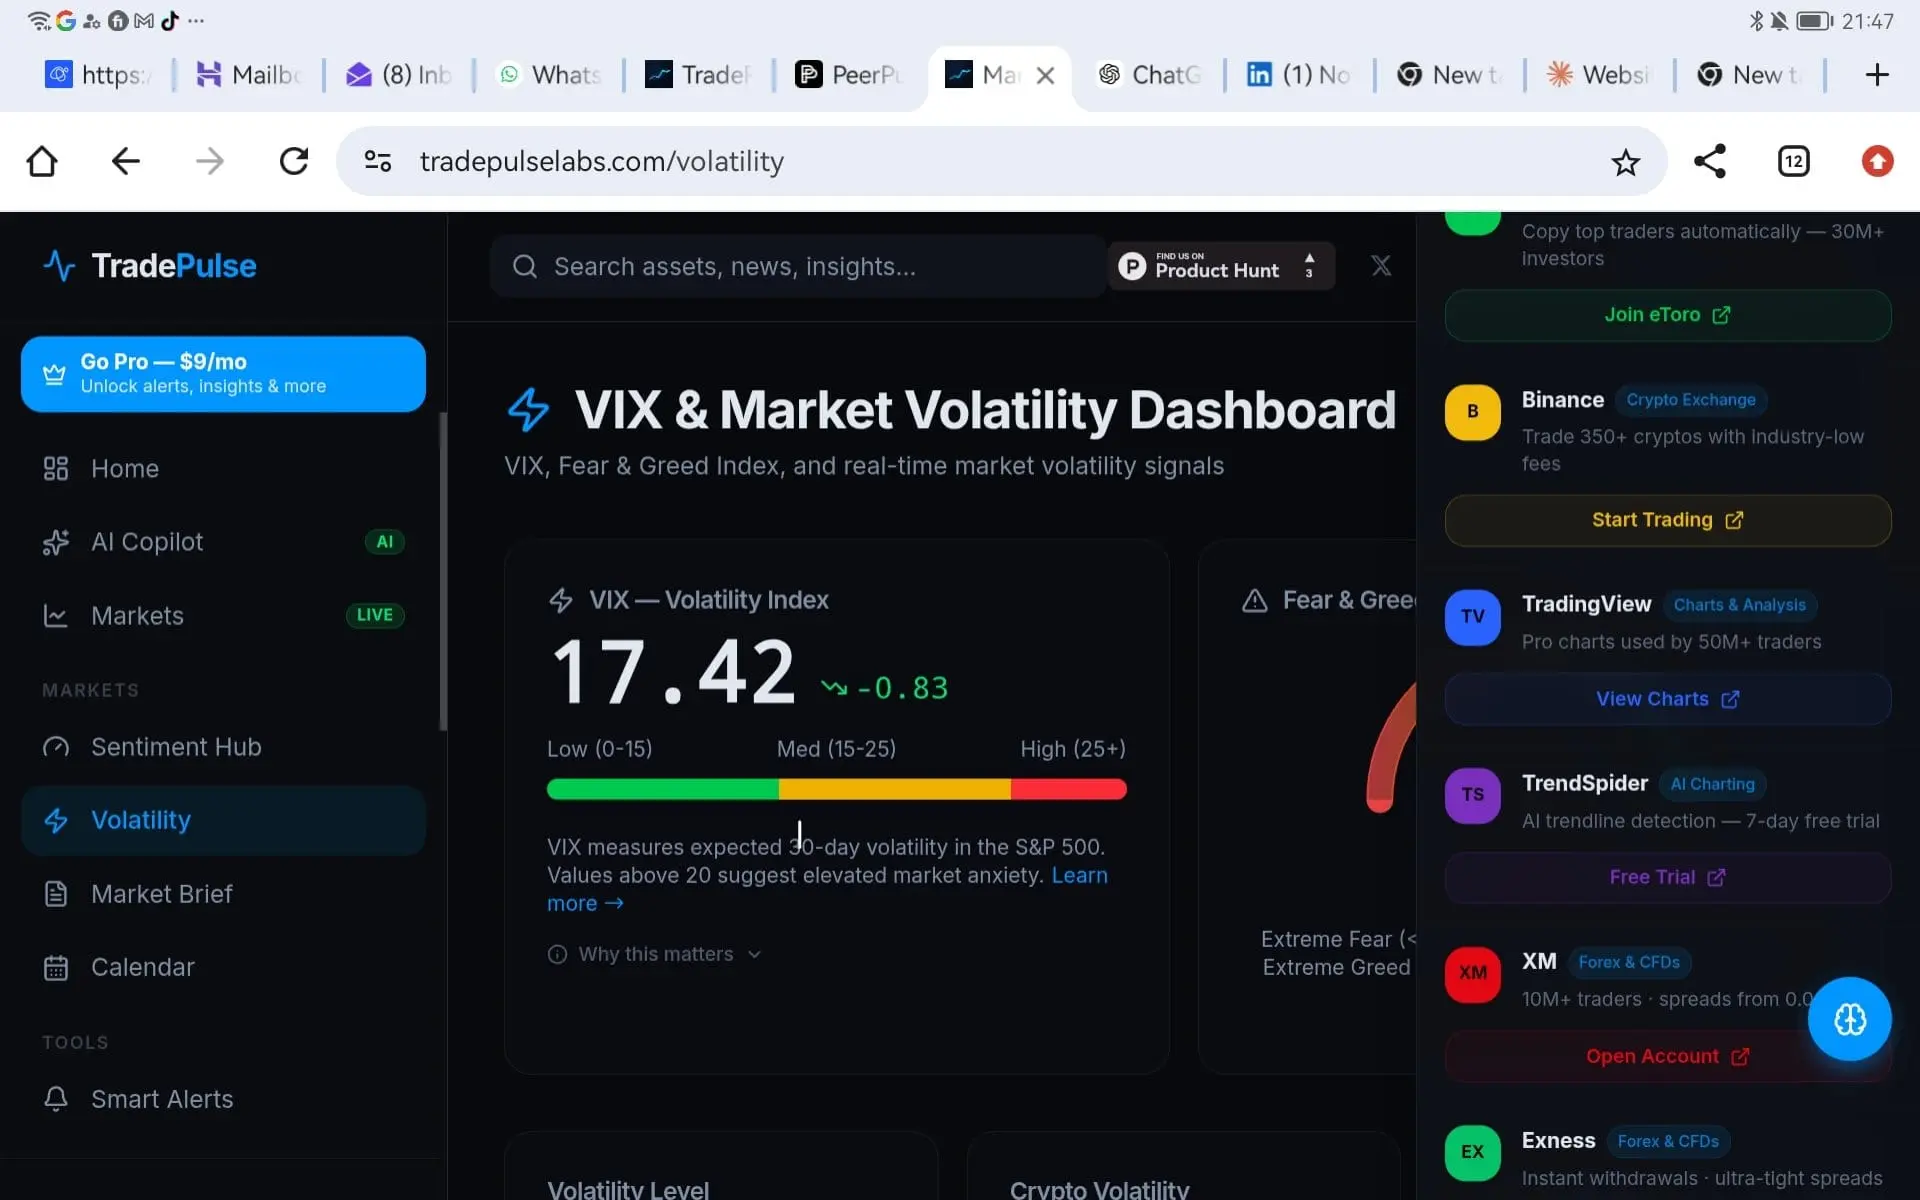This screenshot has height=1200, width=1920.
Task: Click the info icon beside Why this matters
Action: tap(557, 955)
